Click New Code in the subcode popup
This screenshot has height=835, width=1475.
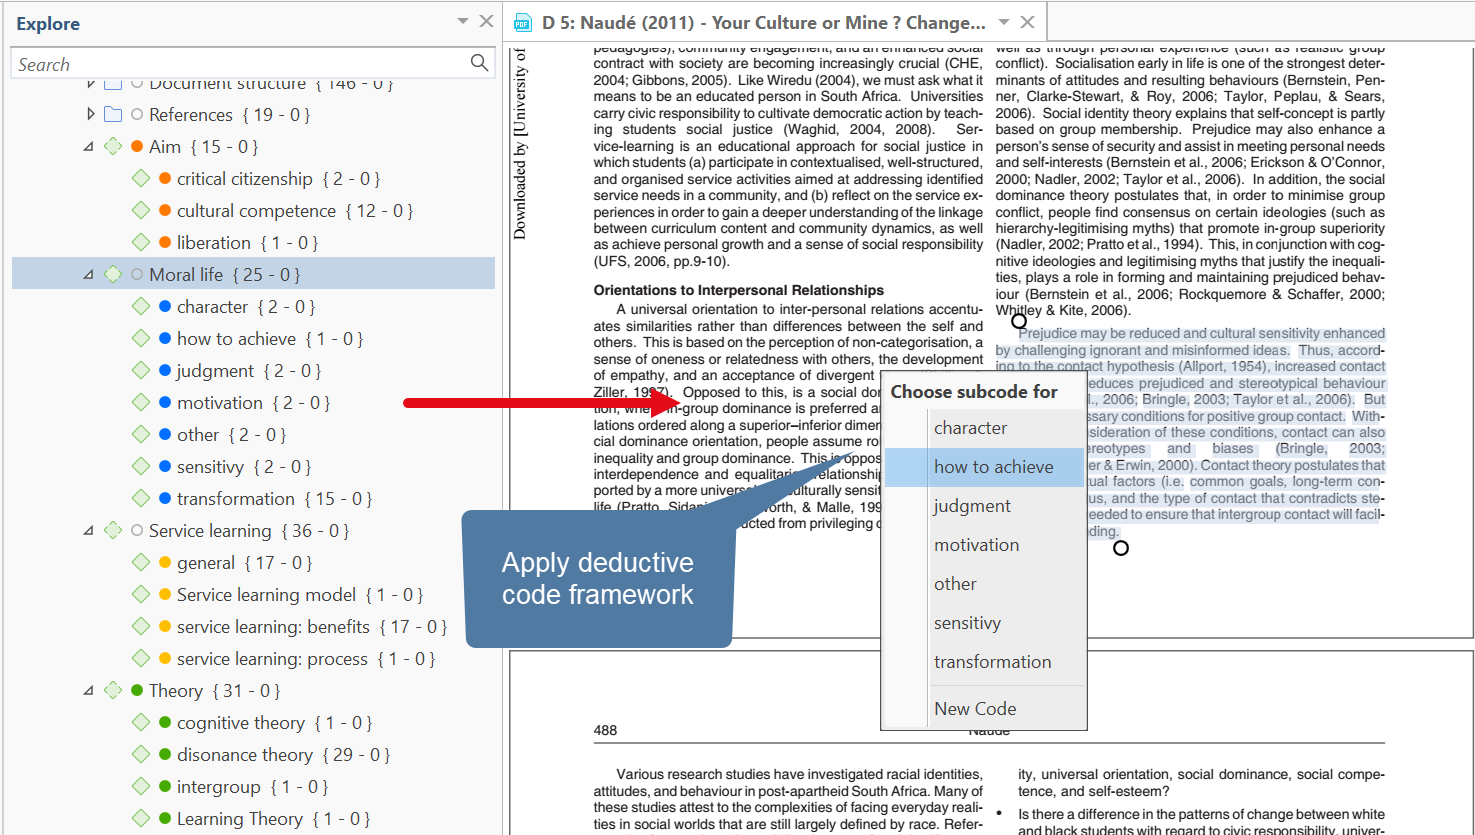[975, 709]
